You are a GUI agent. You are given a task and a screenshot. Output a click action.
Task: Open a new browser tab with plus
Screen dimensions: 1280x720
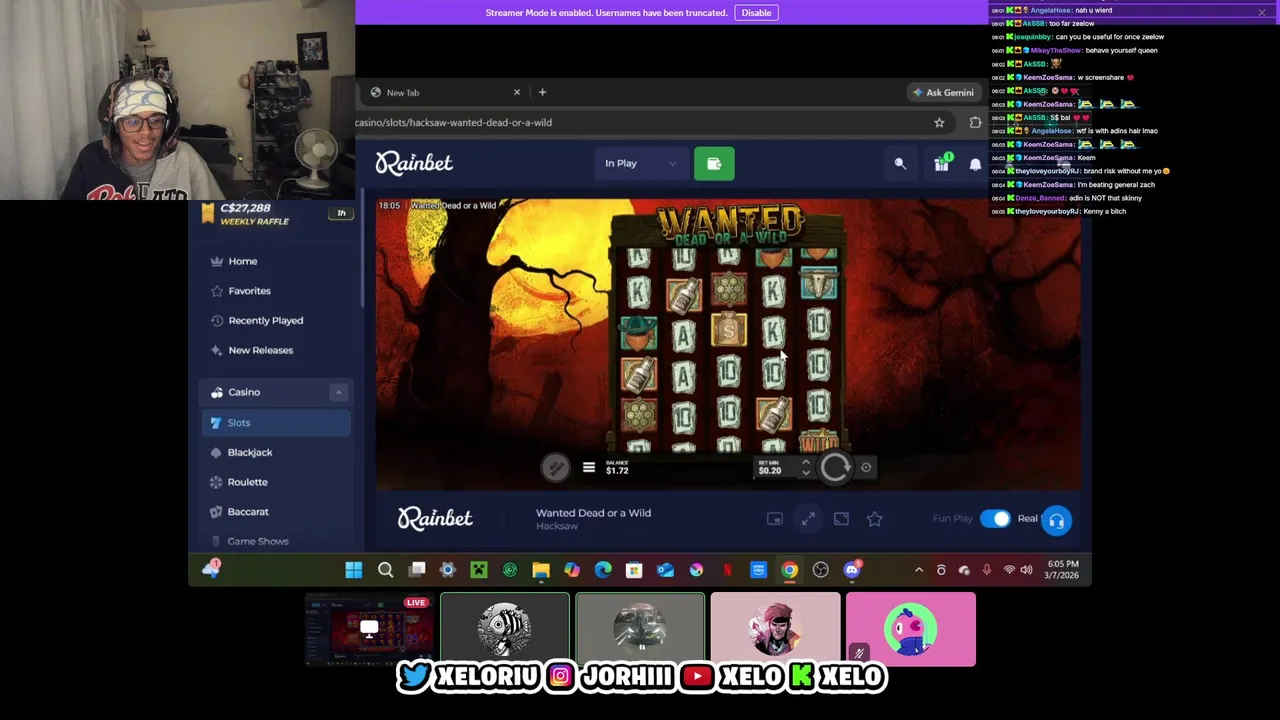tap(542, 92)
